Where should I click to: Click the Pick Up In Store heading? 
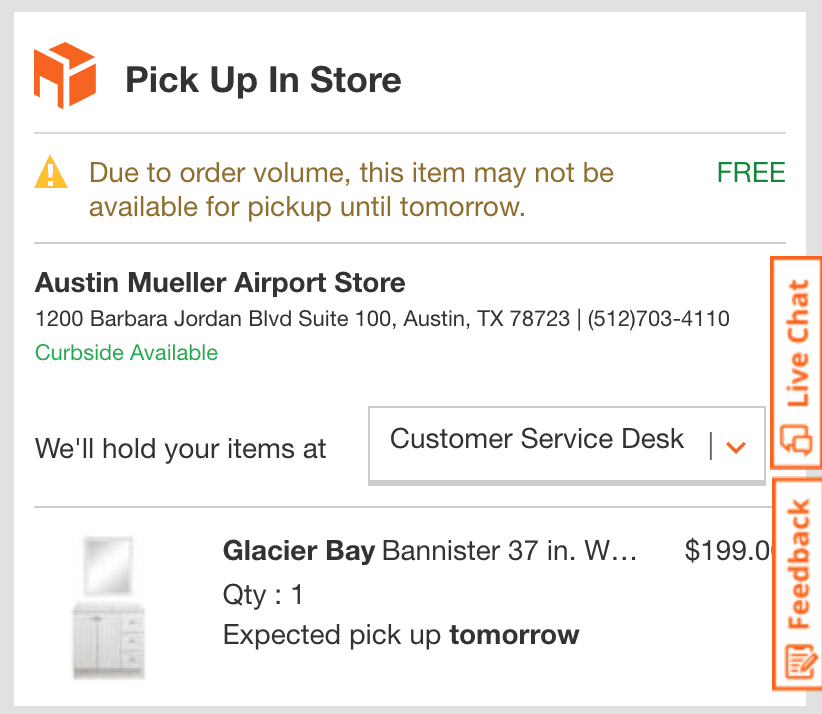[263, 80]
